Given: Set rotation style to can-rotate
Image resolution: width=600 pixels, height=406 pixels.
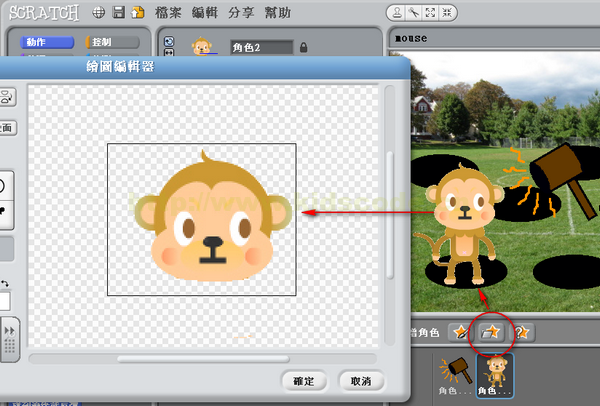Looking at the screenshot, I should (x=169, y=41).
